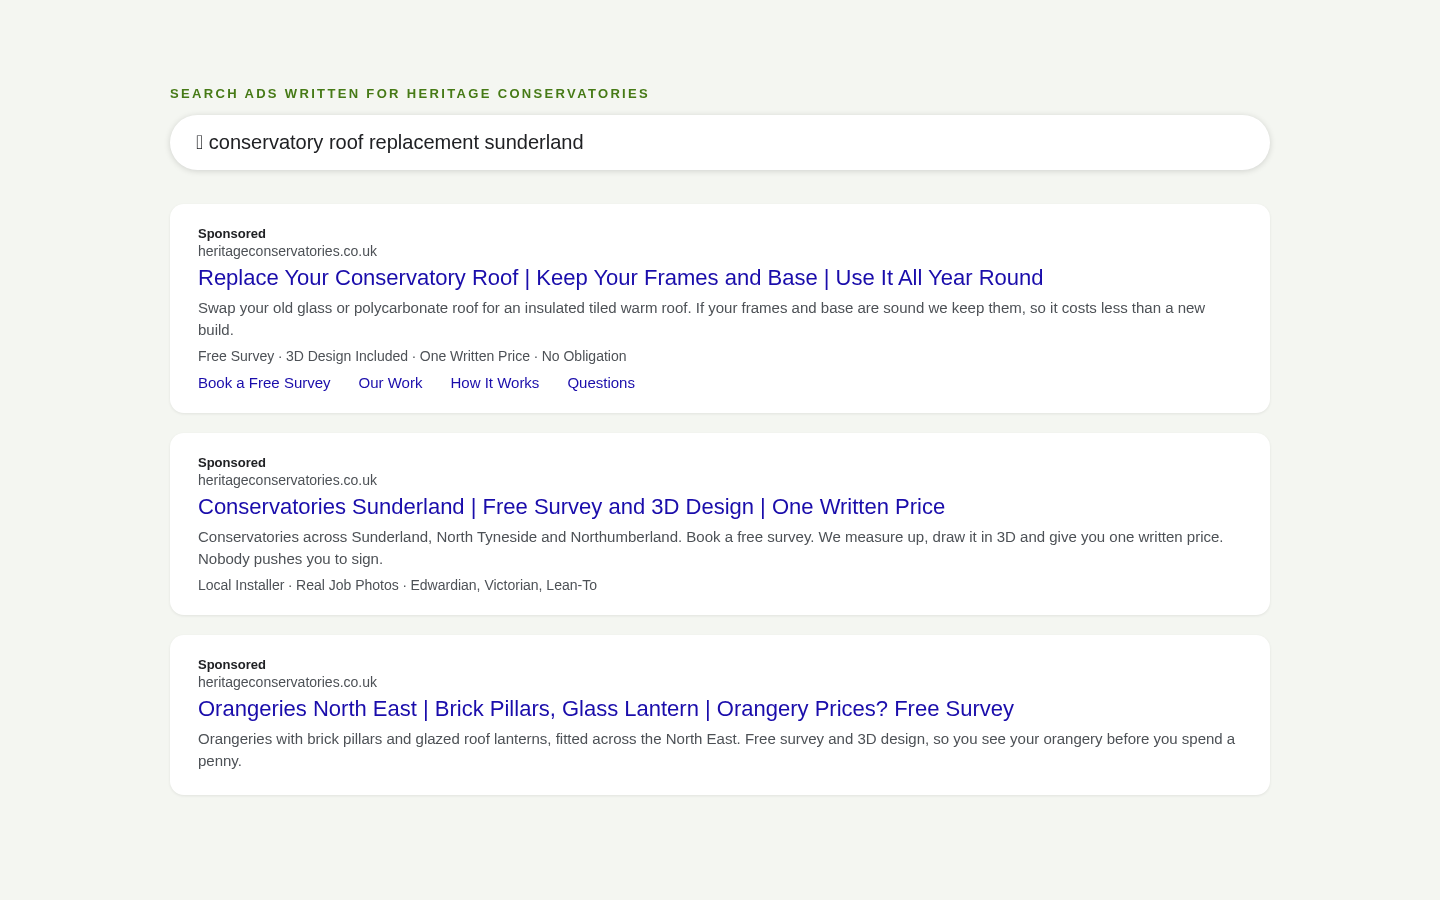Open the 'Conservatories Sunderland' ad headline

tap(571, 507)
